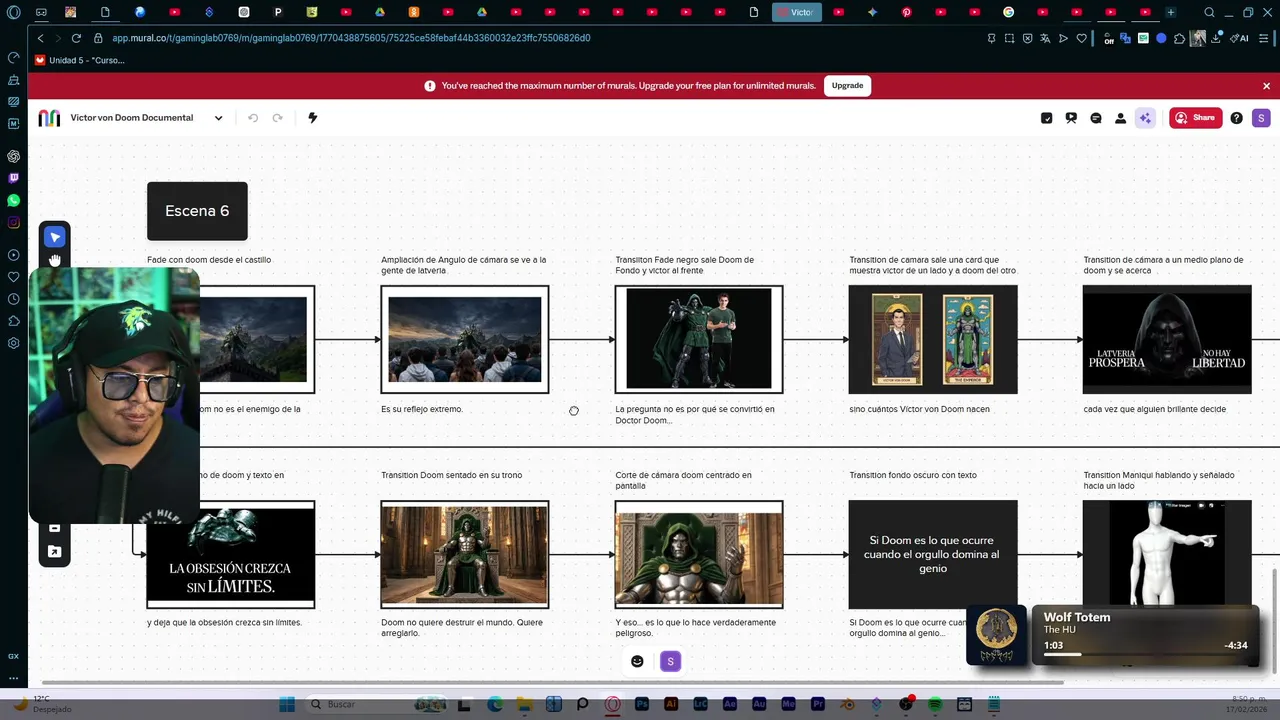Select the Doom and Victor standing image
The width and height of the screenshot is (1280, 720).
pos(699,339)
